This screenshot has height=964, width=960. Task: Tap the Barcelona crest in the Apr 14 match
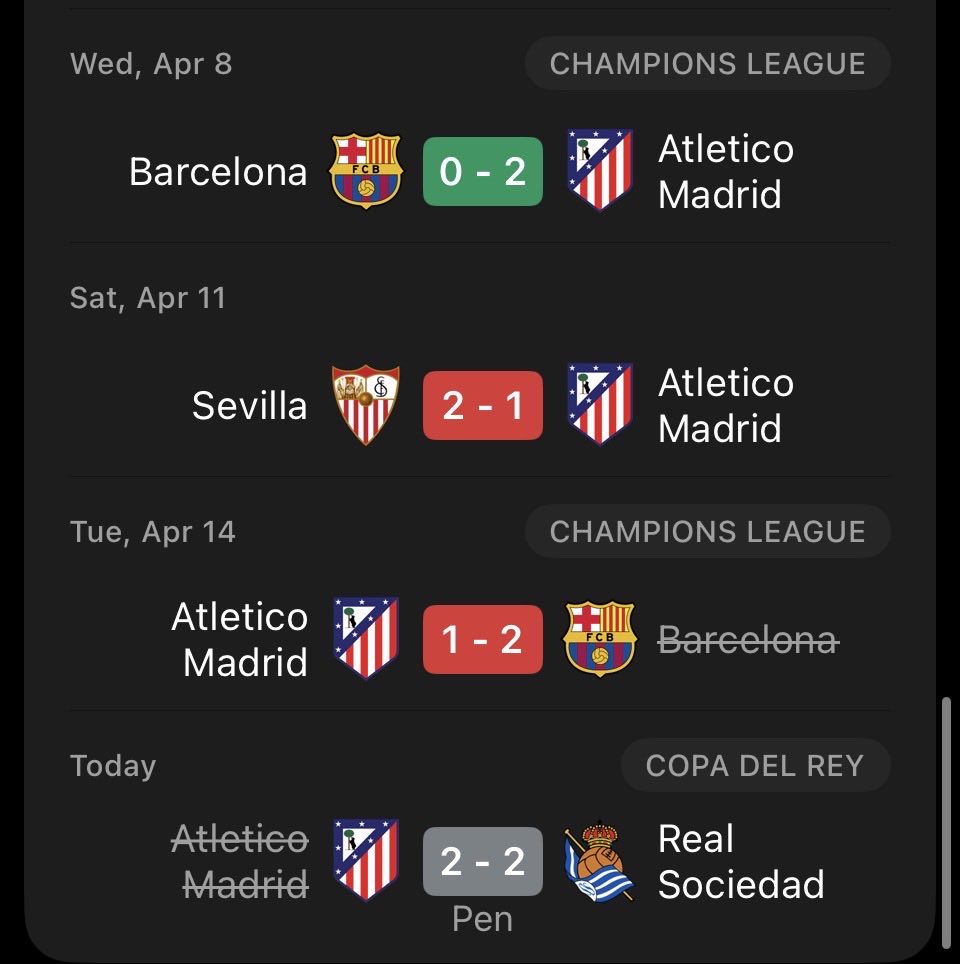point(600,639)
